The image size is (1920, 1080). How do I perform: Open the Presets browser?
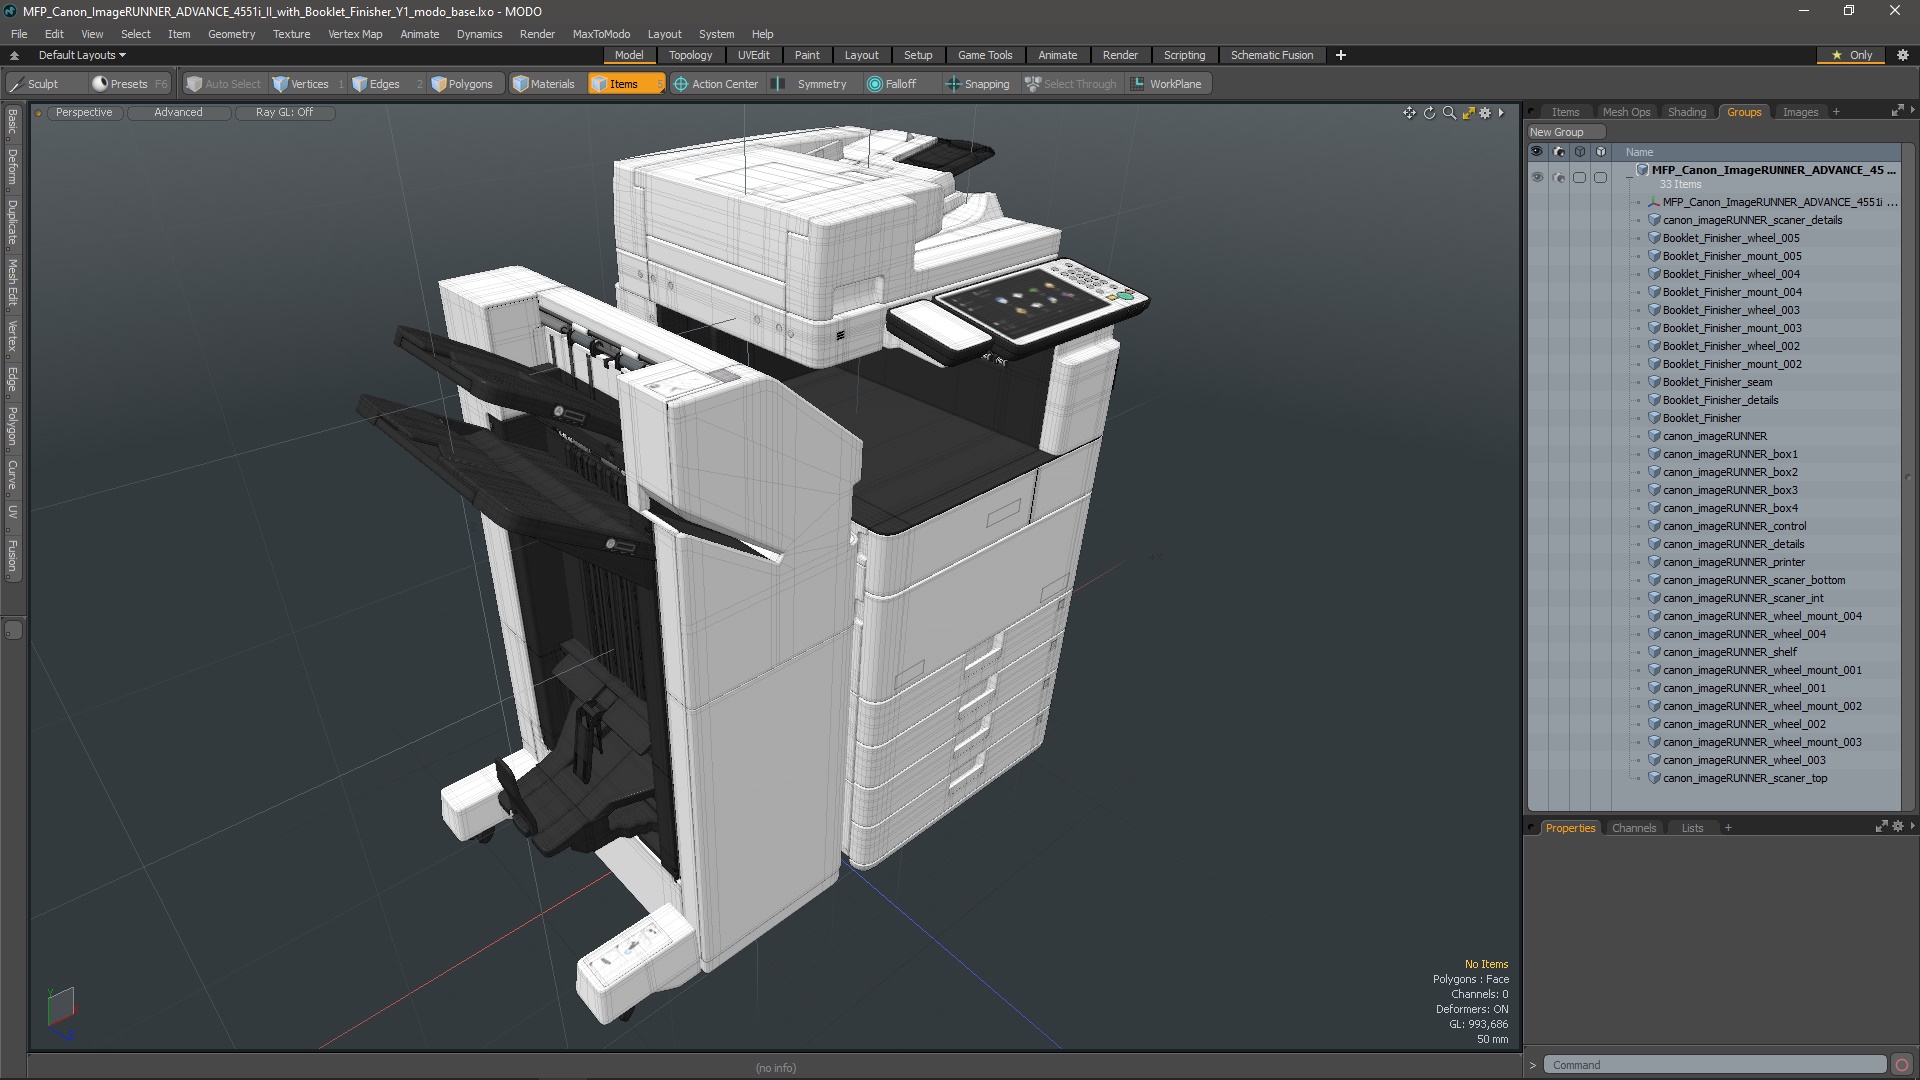pos(128,84)
